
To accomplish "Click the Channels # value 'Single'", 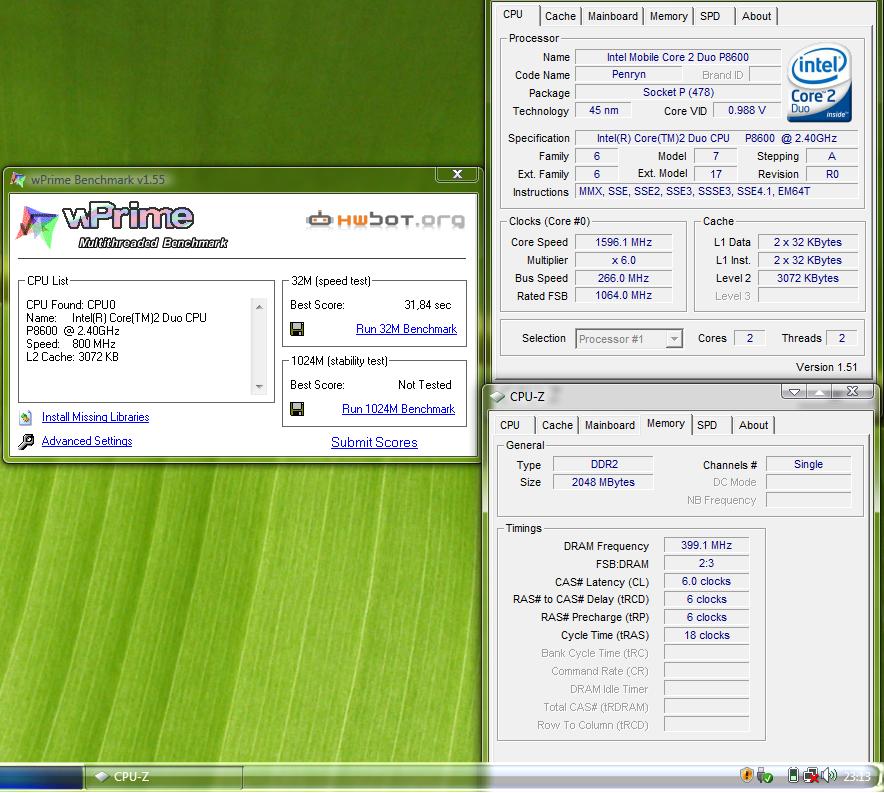I will point(808,464).
